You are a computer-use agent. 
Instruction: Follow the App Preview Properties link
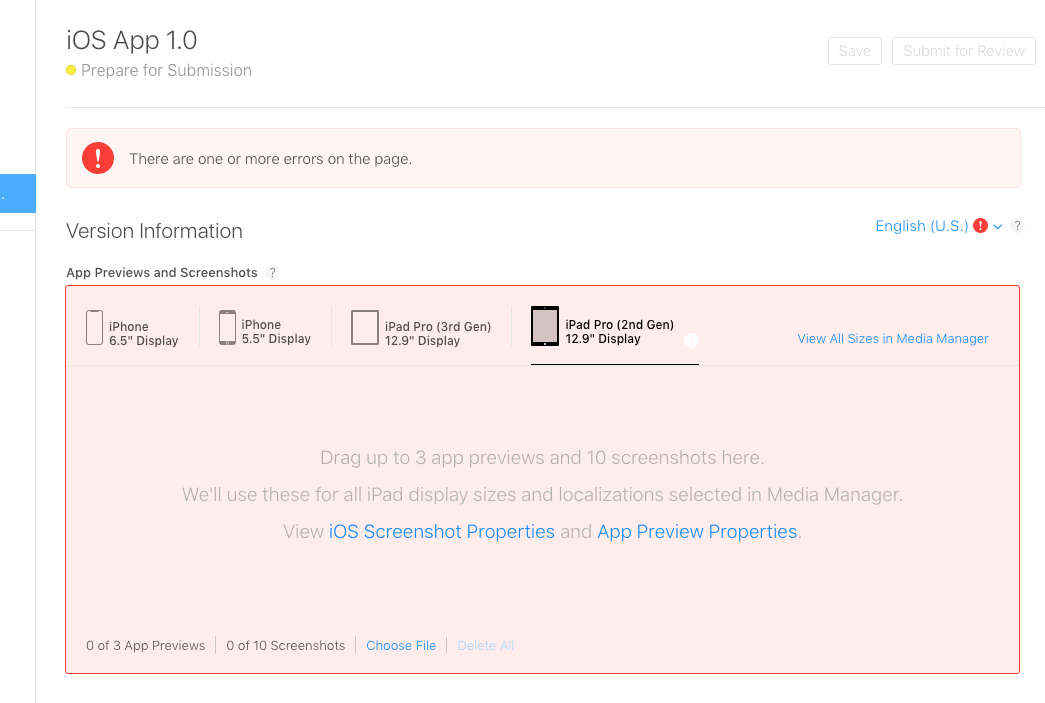coord(697,532)
